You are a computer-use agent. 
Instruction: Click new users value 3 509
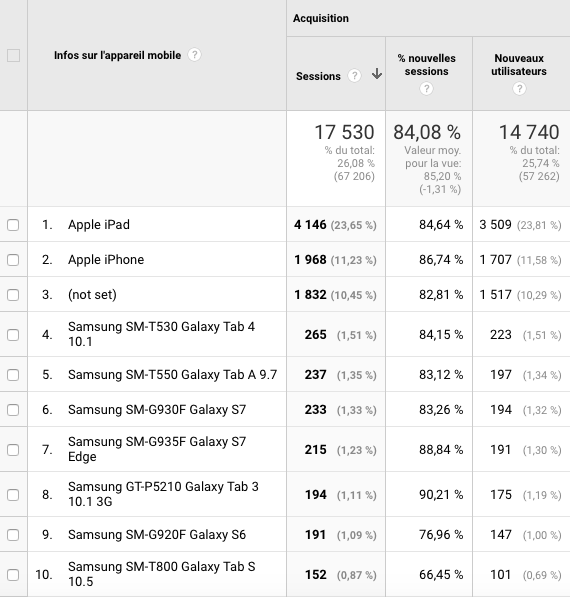click(495, 225)
